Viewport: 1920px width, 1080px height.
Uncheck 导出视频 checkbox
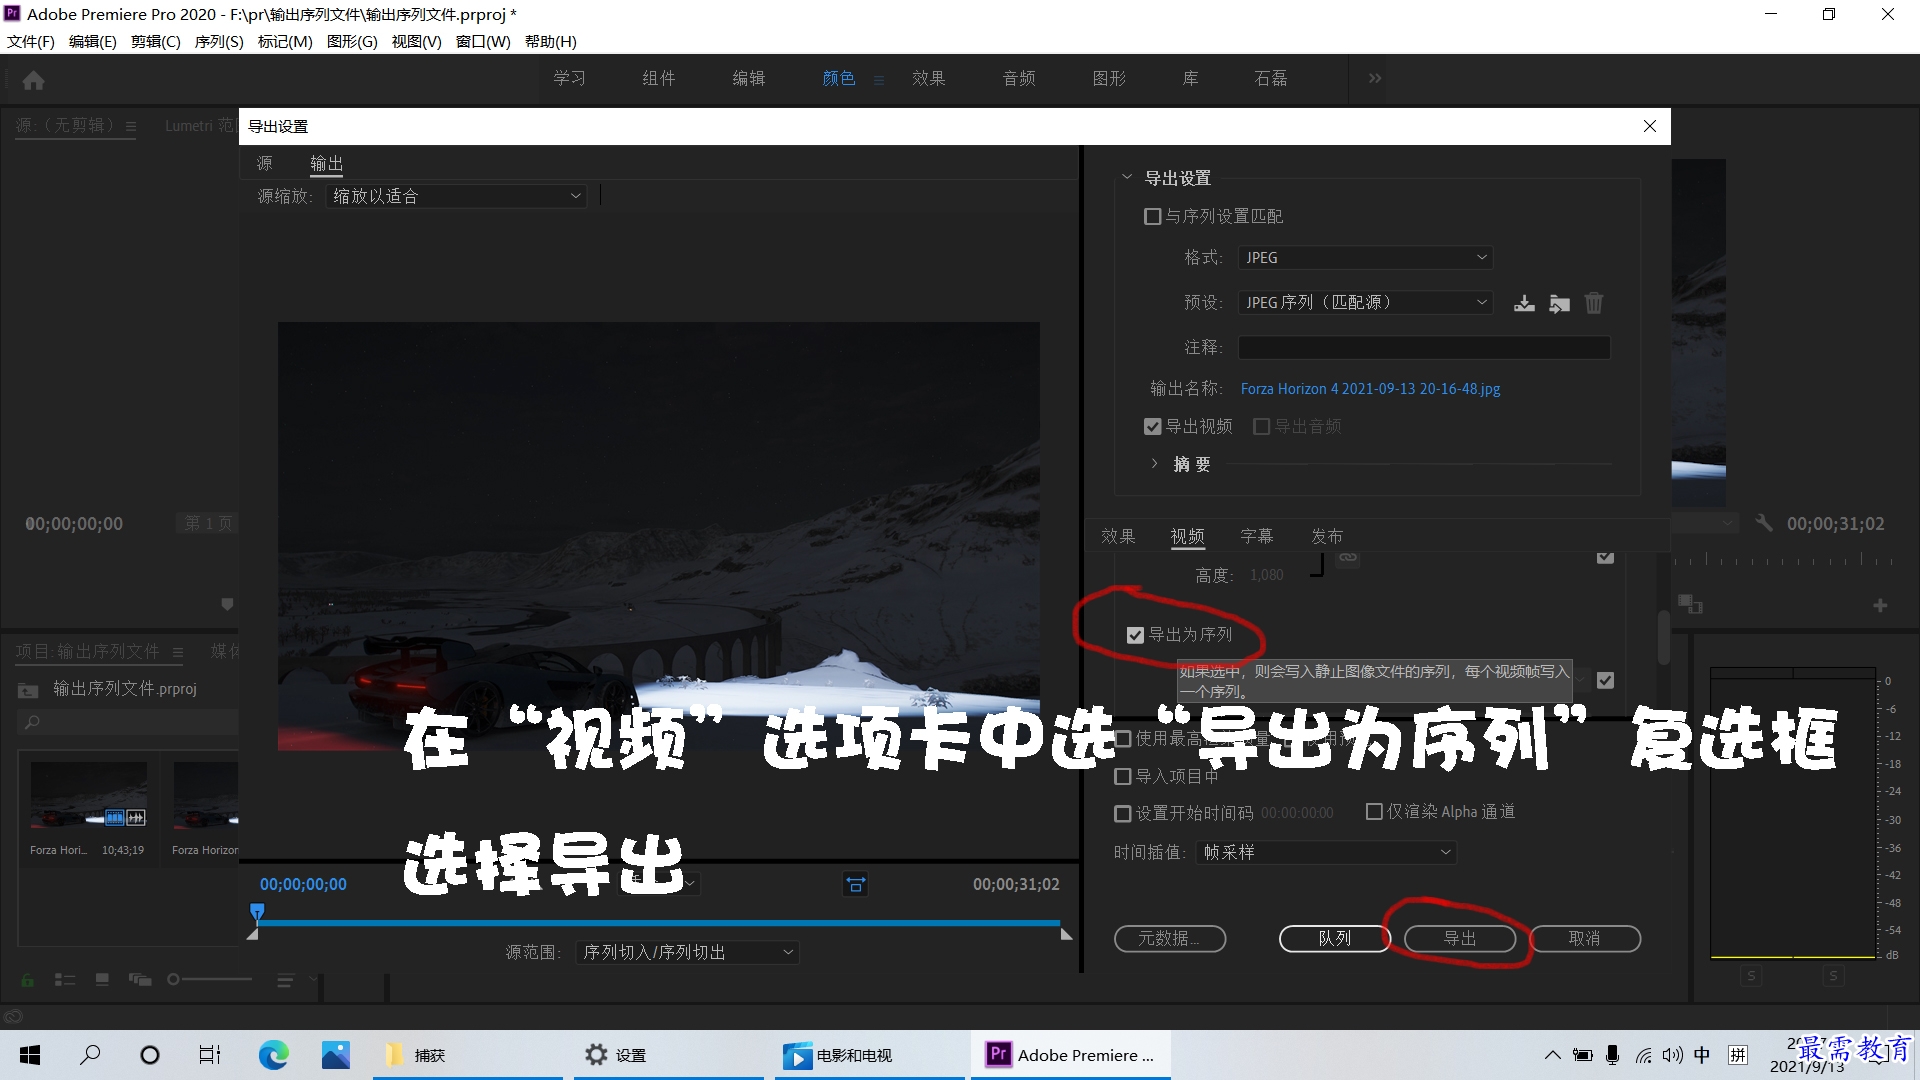[1152, 427]
